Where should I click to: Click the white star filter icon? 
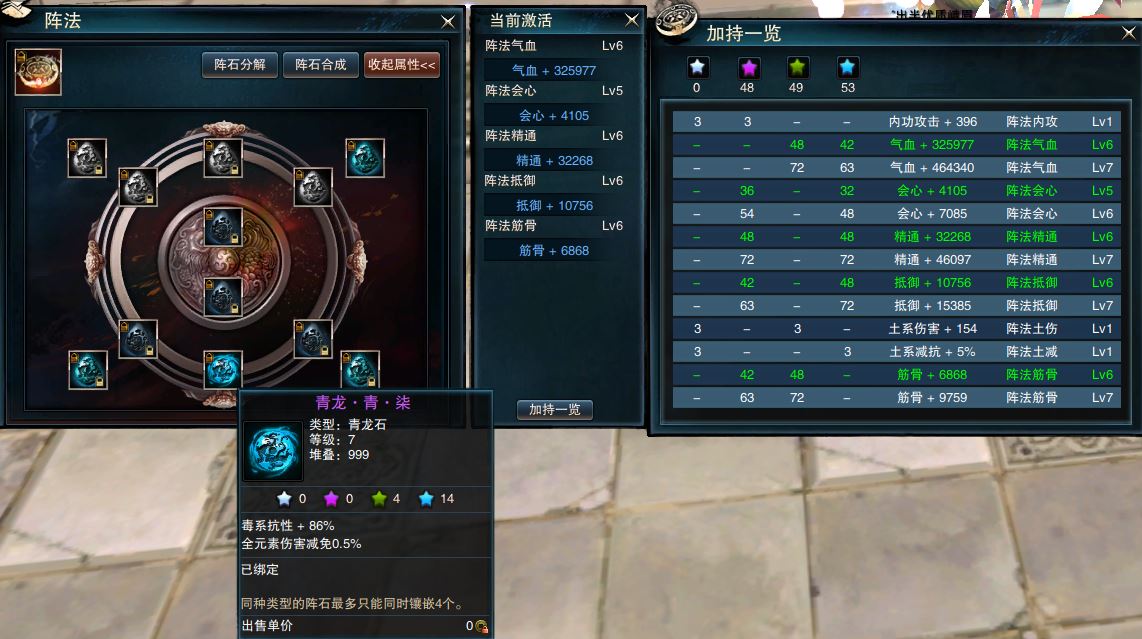pyautogui.click(x=697, y=68)
